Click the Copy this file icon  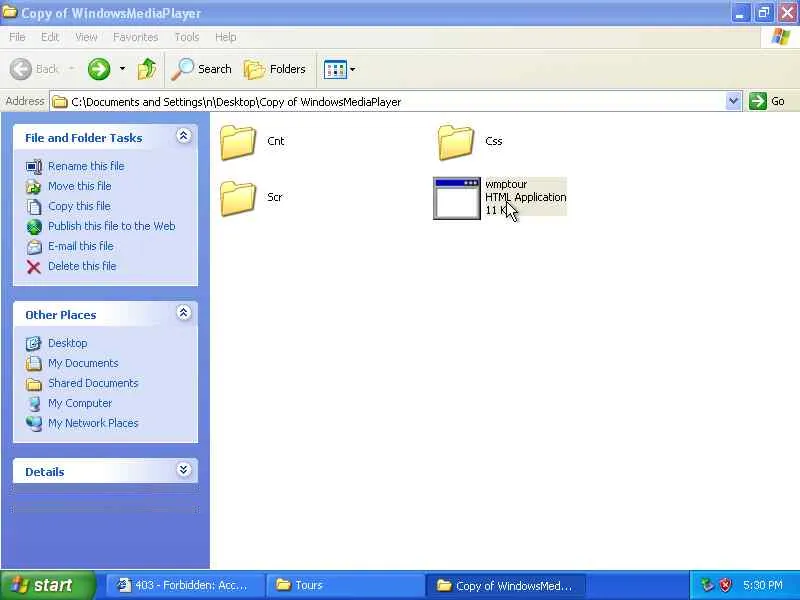pos(34,207)
